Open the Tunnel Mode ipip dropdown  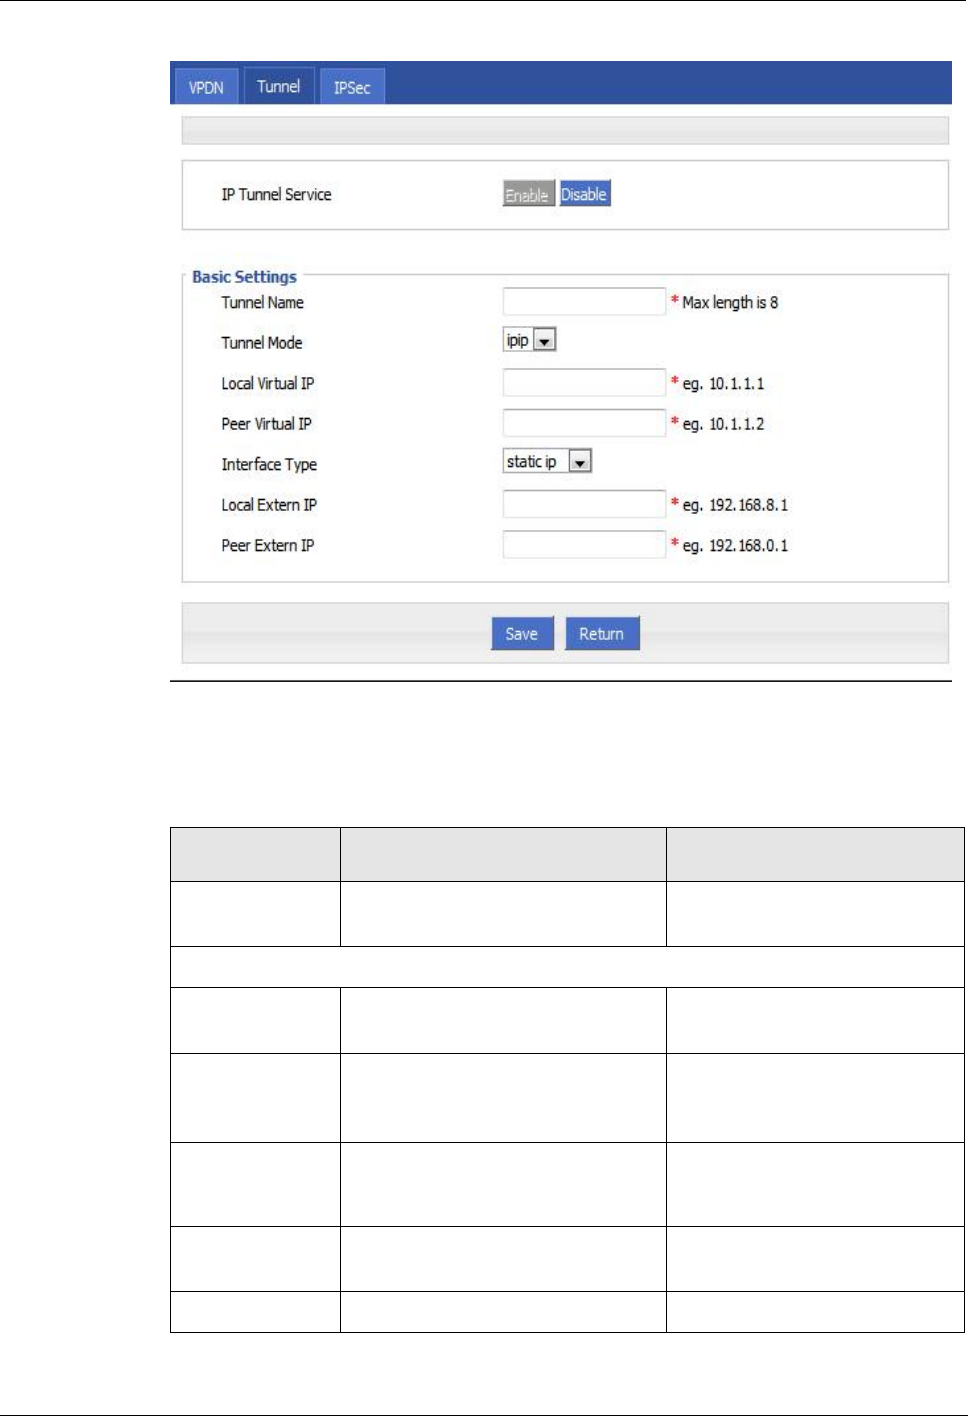tap(529, 341)
